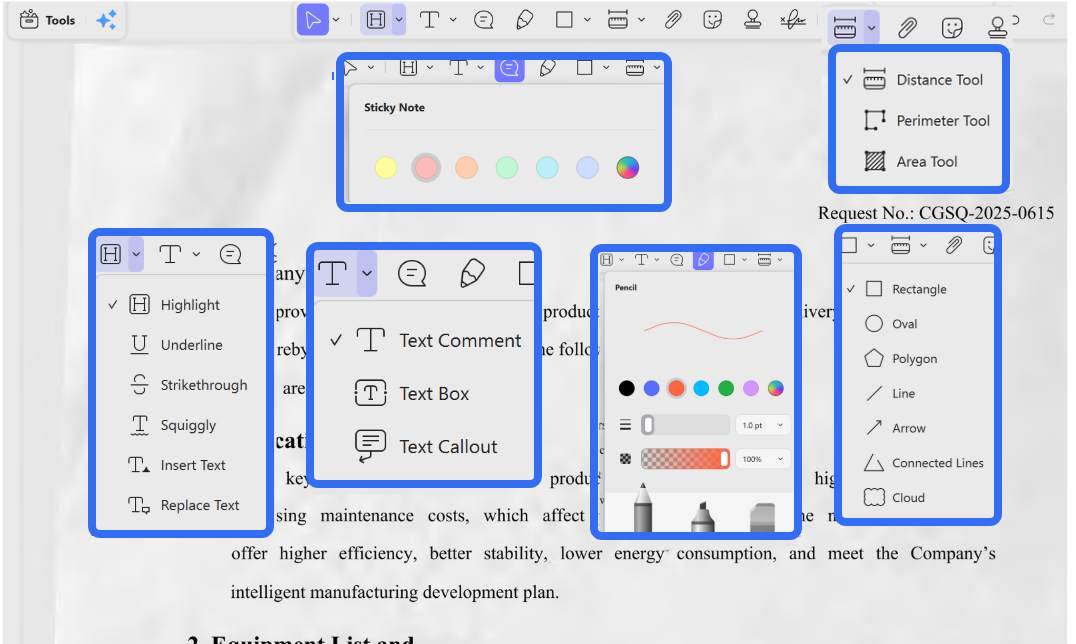Select black color in Pencil panel

(627, 389)
